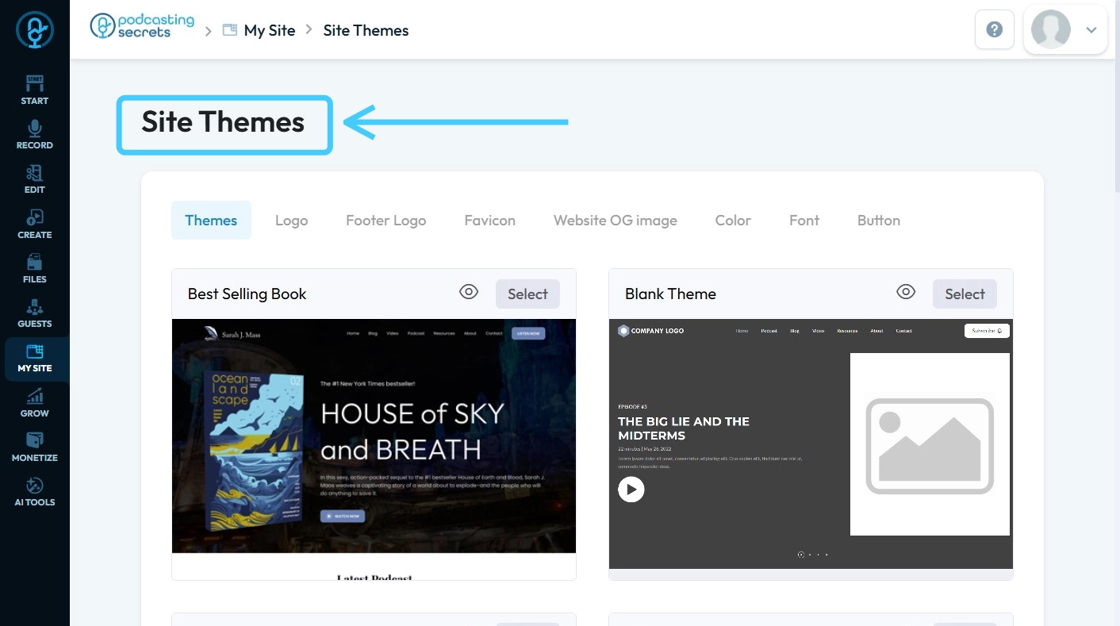
Task: Open the Footer Logo tab
Action: (x=386, y=220)
